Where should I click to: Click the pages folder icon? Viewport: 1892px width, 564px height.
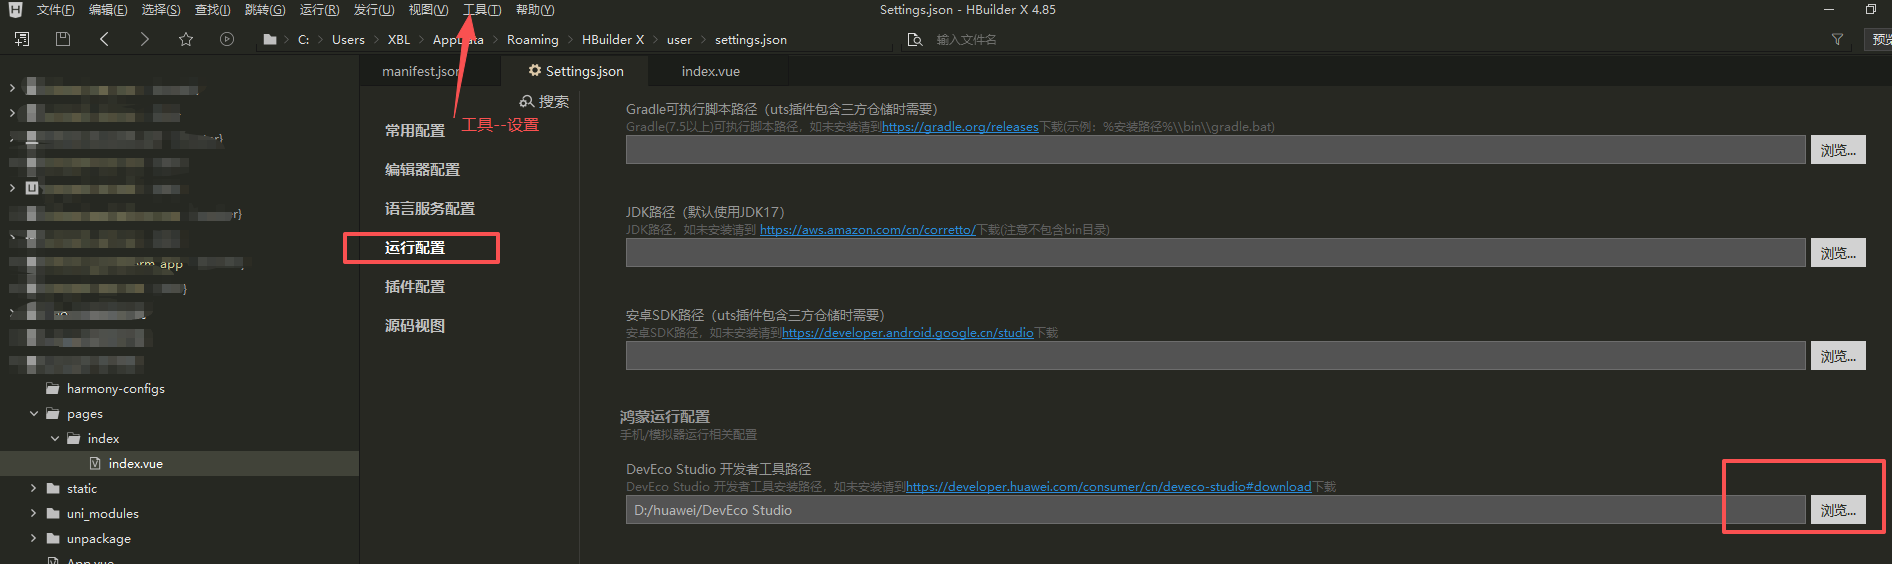(x=53, y=413)
